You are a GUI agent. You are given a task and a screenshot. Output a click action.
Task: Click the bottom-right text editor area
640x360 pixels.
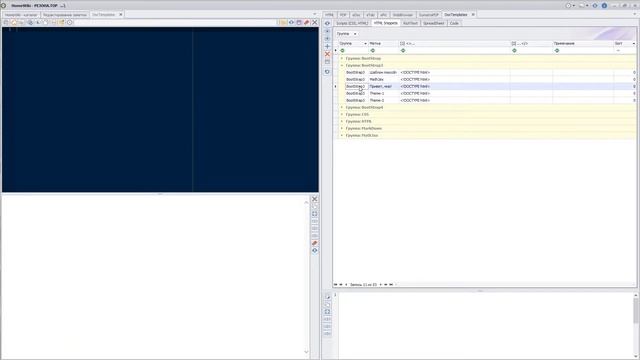point(486,326)
